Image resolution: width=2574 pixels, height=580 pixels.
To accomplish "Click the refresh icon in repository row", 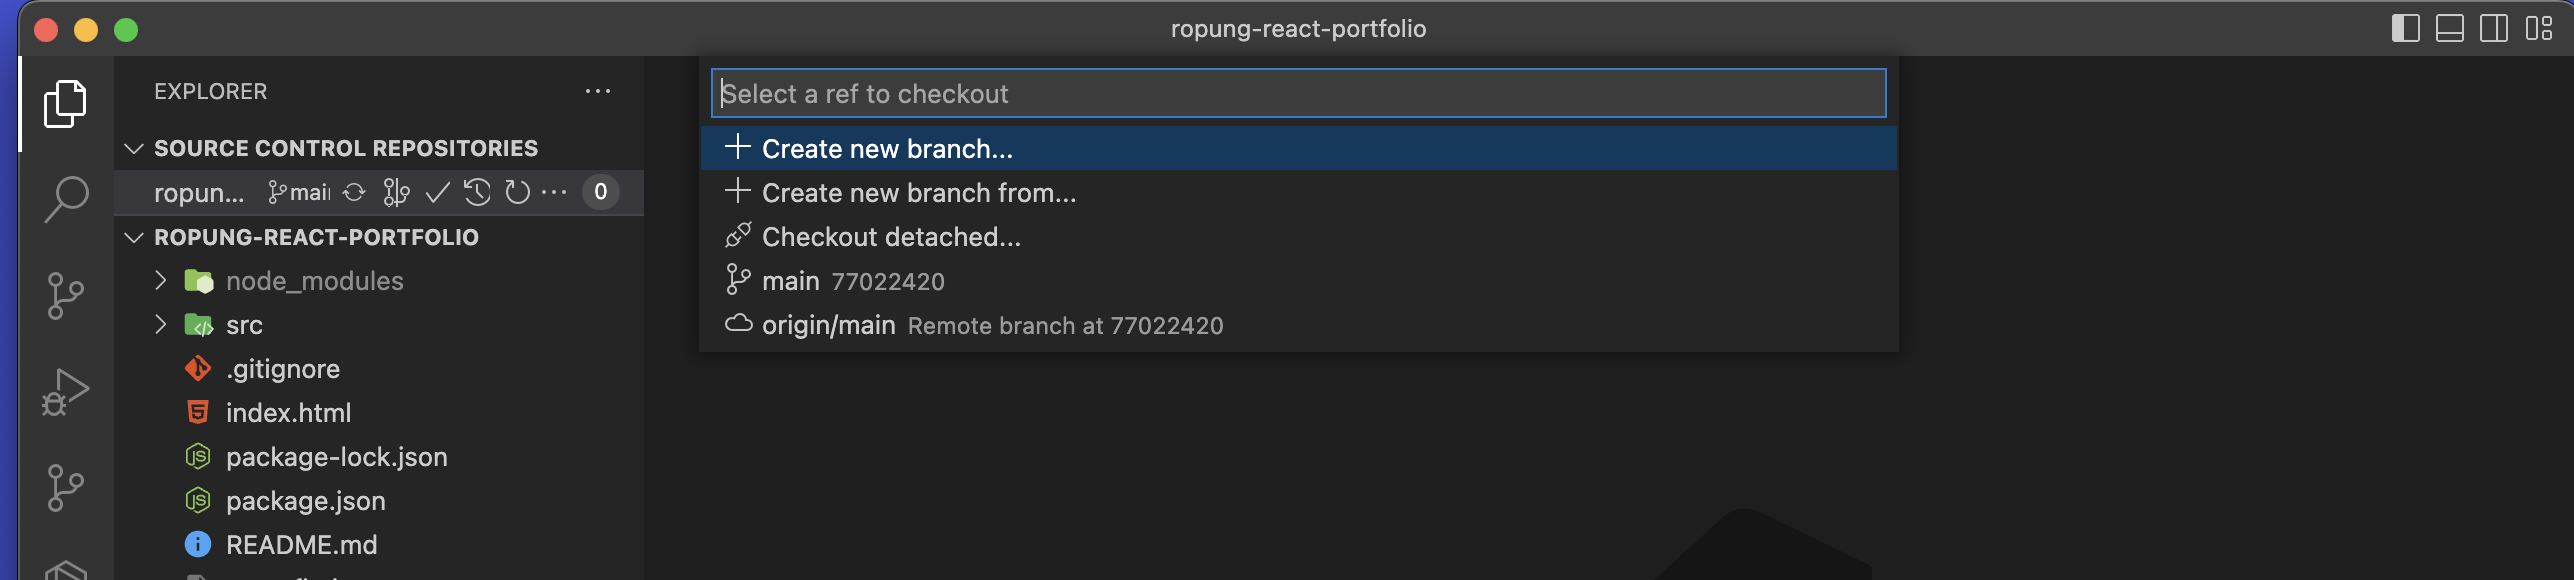I will click(x=517, y=192).
